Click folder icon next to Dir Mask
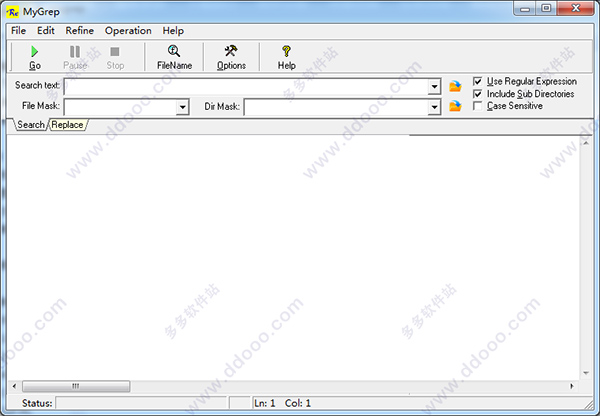Image resolution: width=600 pixels, height=416 pixels. (455, 106)
